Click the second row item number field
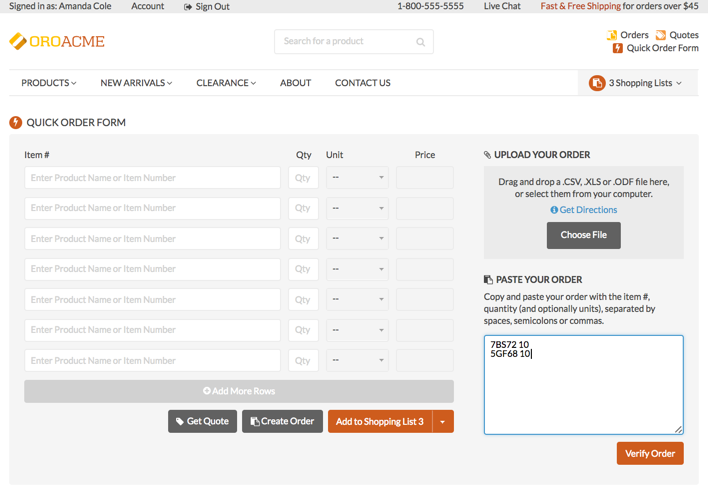Image resolution: width=708 pixels, height=496 pixels. 152,208
